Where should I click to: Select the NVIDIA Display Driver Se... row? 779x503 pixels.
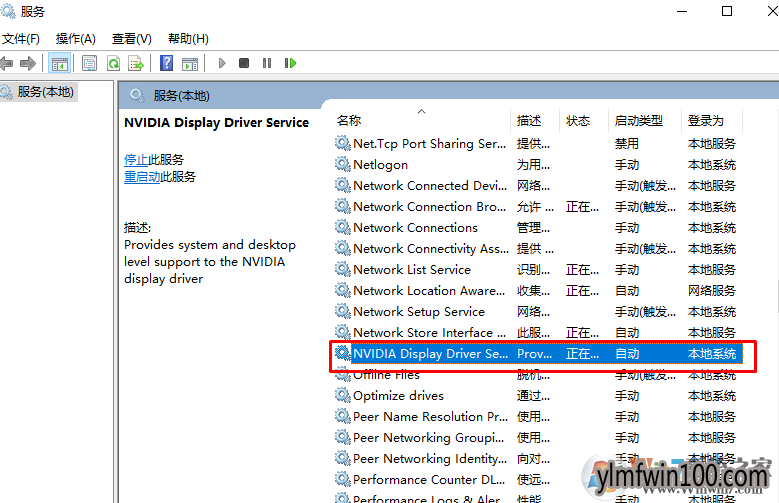pos(538,353)
